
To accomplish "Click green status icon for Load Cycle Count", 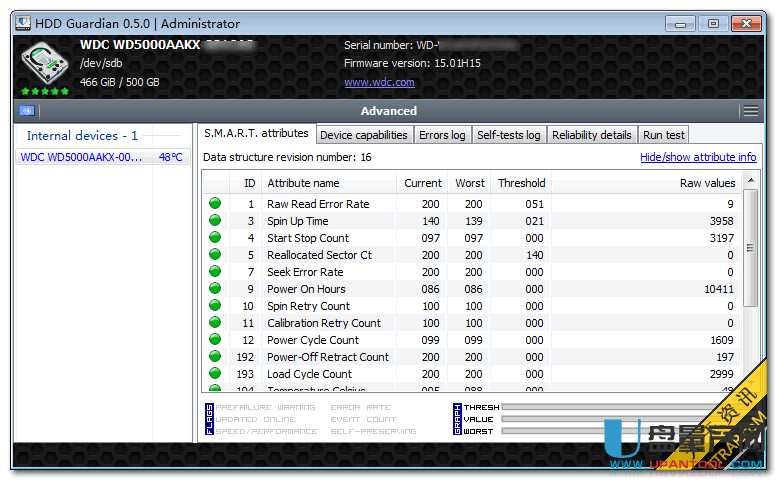I will coord(214,374).
